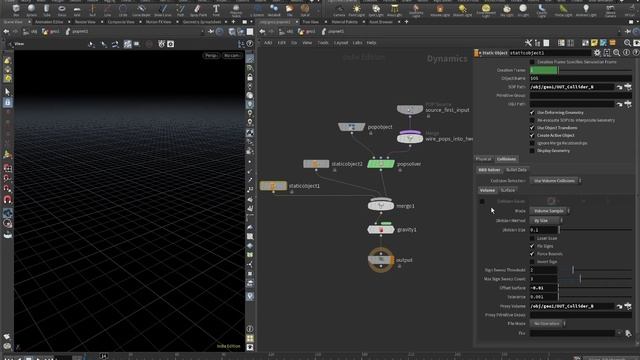The width and height of the screenshot is (640, 360).
Task: Open the File field history dropdown arrow
Action: tap(620, 333)
